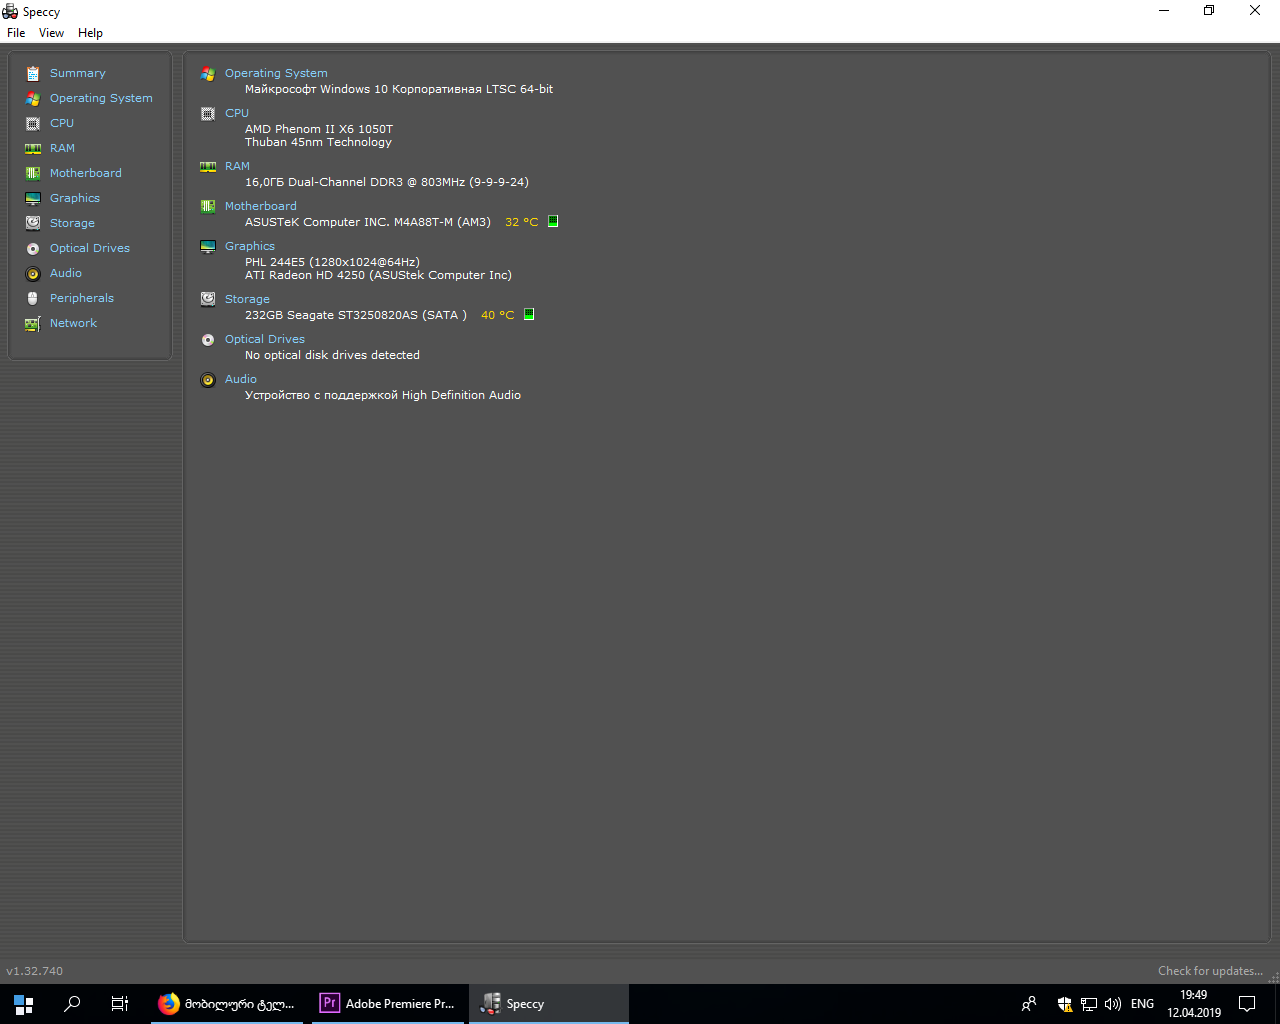
Task: Click the Optical Drives disc icon in the sidebar
Action: [x=33, y=248]
